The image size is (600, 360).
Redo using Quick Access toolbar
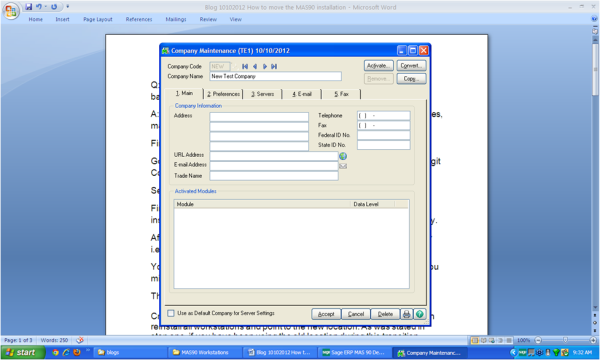(x=54, y=7)
